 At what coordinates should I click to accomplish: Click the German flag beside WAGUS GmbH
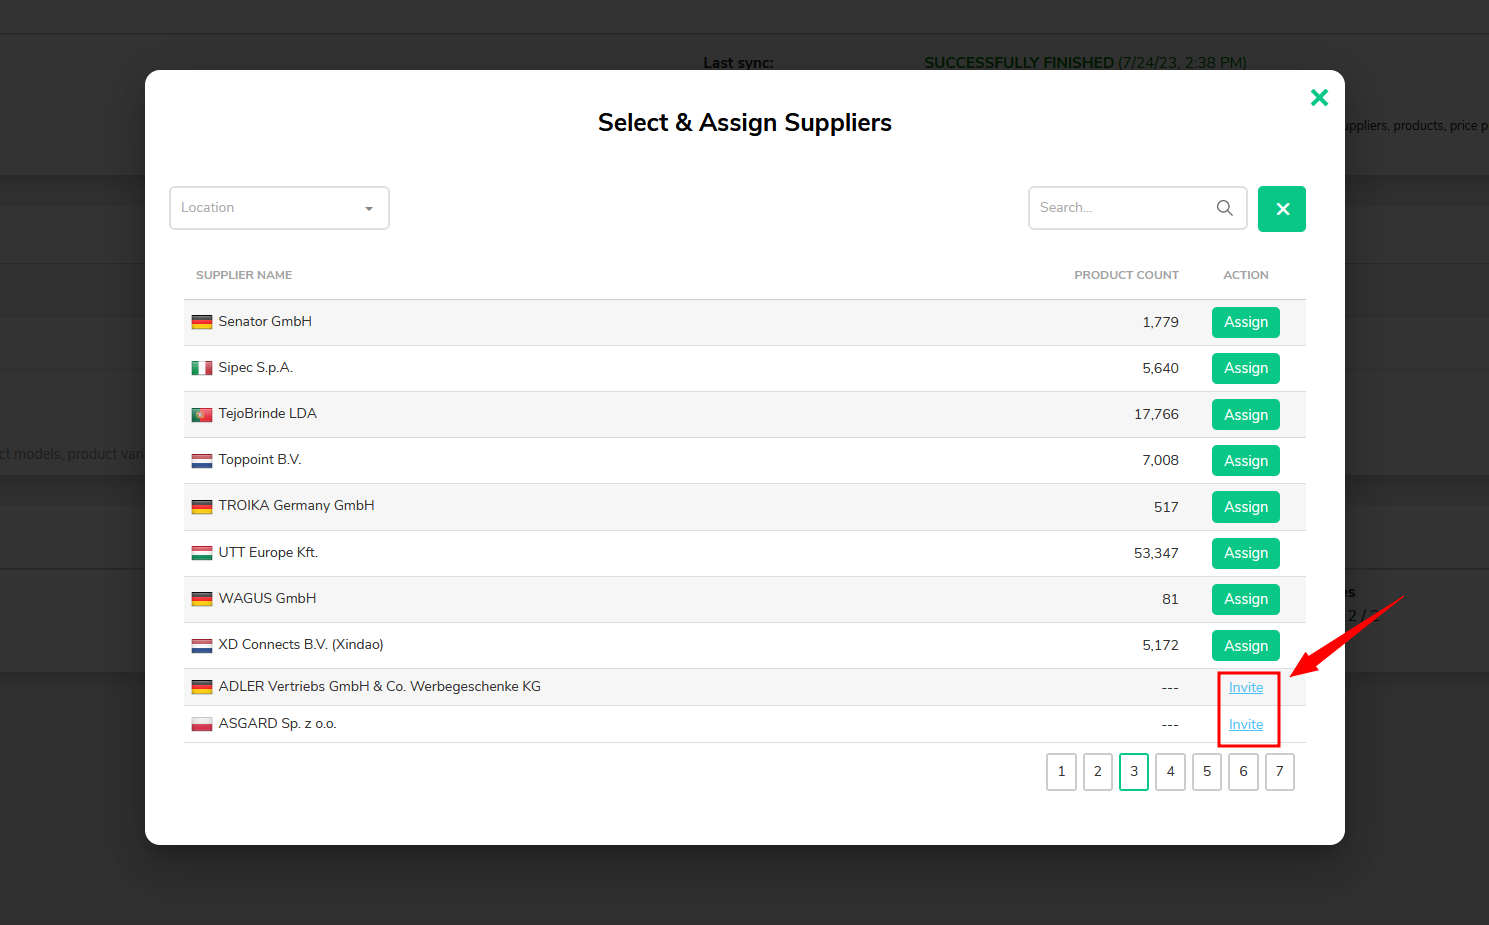point(202,599)
